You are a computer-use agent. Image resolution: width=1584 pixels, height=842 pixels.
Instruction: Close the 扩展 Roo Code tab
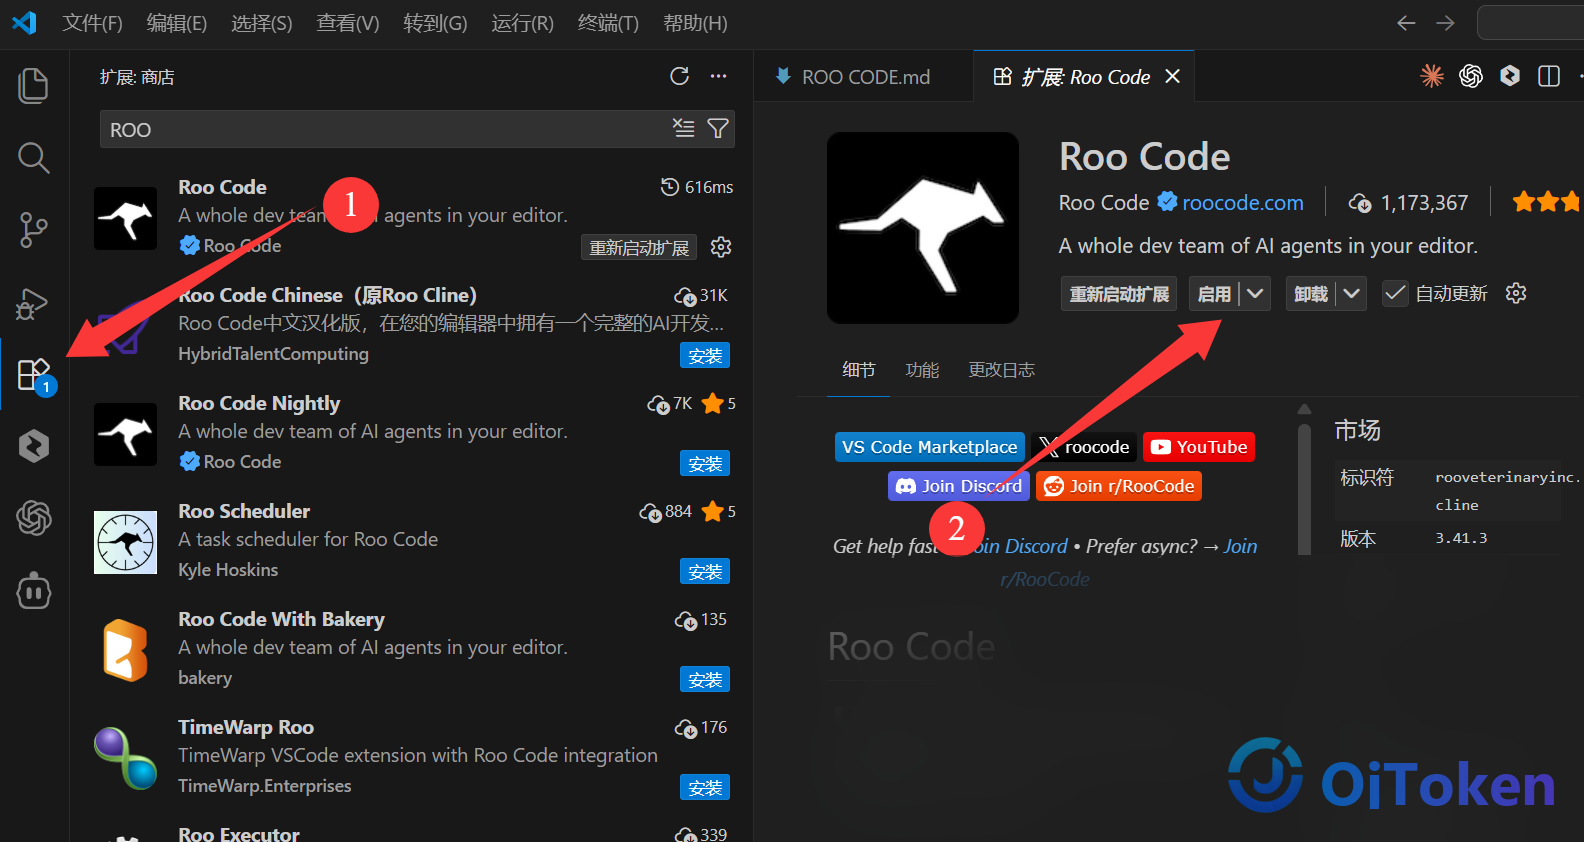pyautogui.click(x=1173, y=77)
